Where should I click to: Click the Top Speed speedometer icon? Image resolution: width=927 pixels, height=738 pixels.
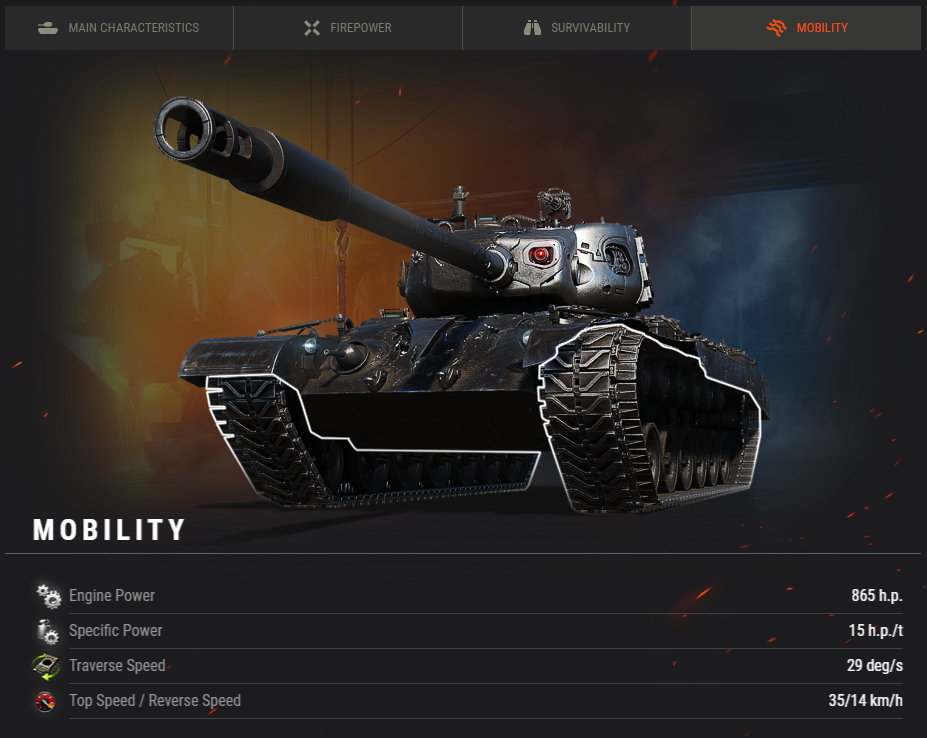45,701
